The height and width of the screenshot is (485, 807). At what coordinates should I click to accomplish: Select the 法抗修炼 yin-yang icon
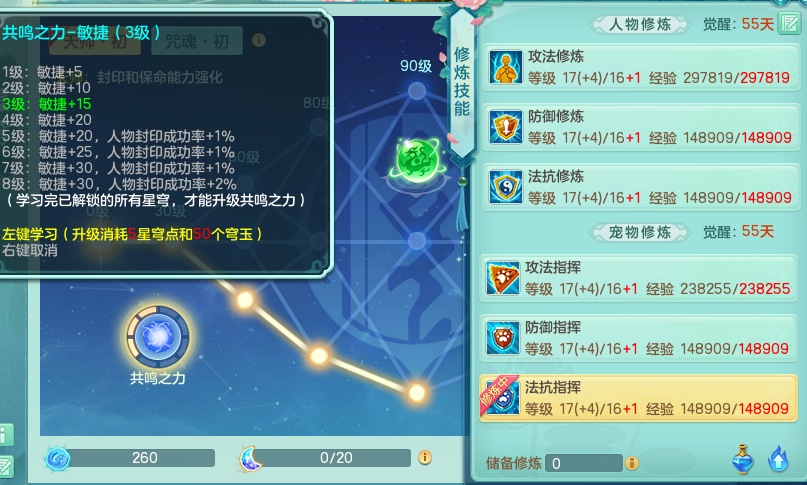tap(505, 187)
